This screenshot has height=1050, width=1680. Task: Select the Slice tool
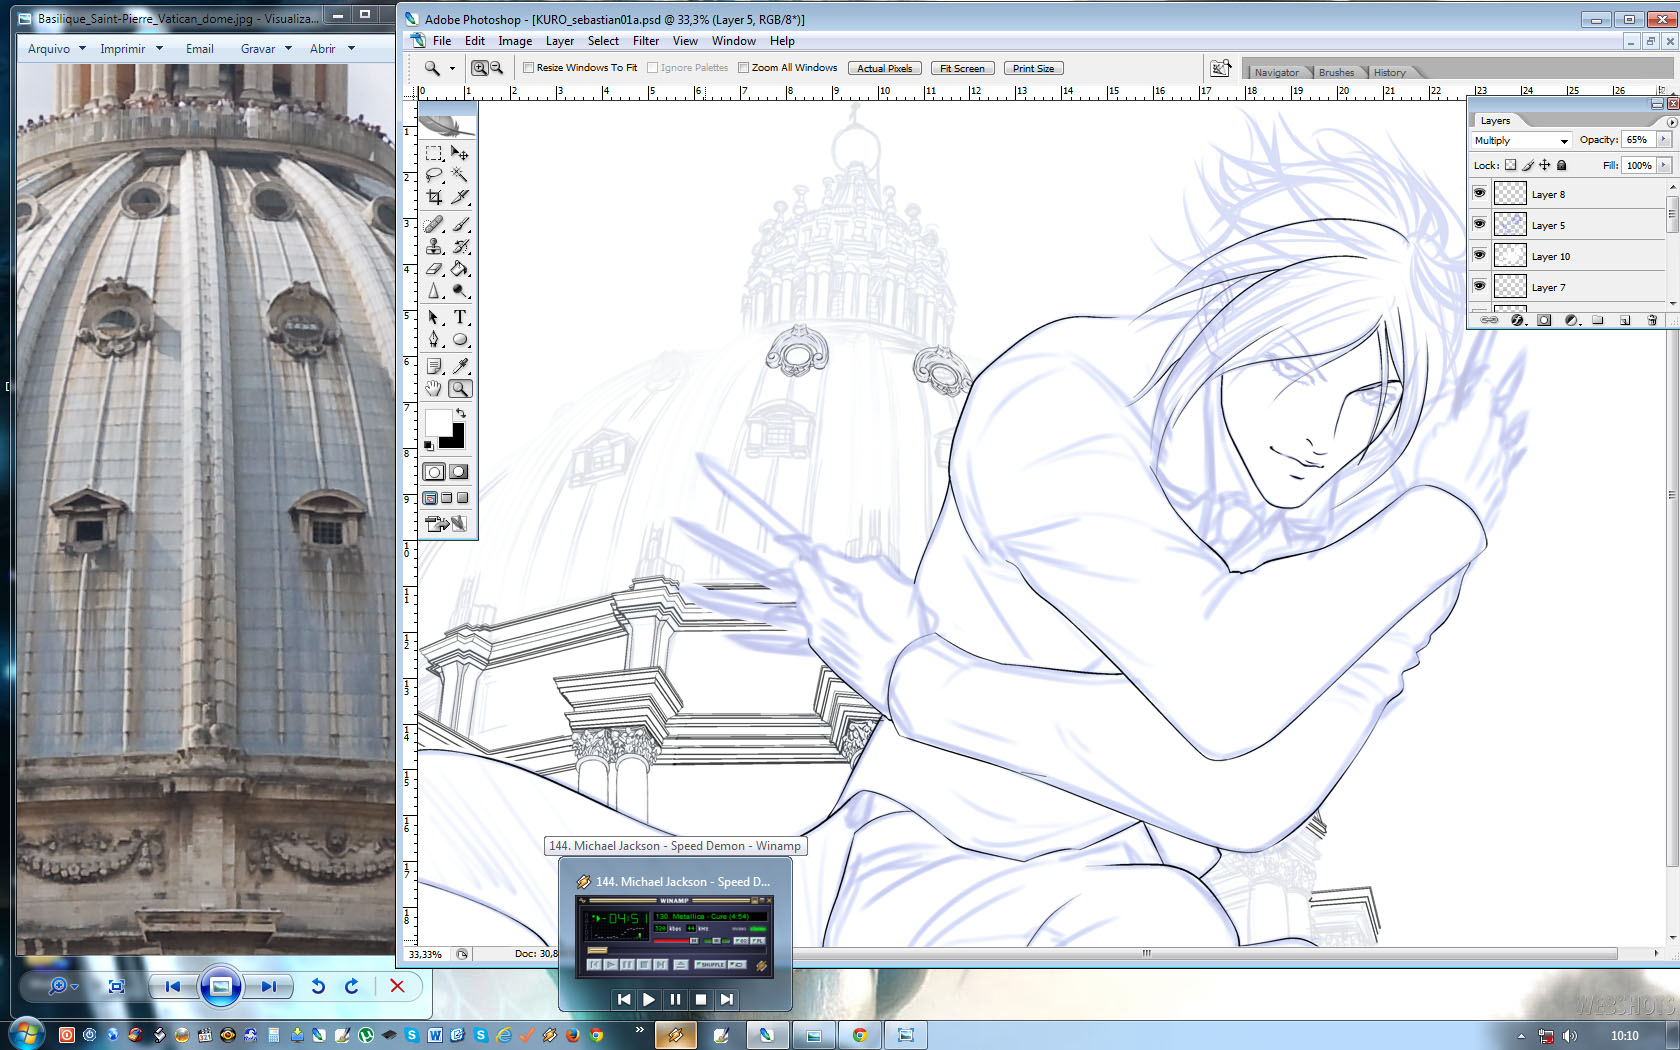point(459,197)
